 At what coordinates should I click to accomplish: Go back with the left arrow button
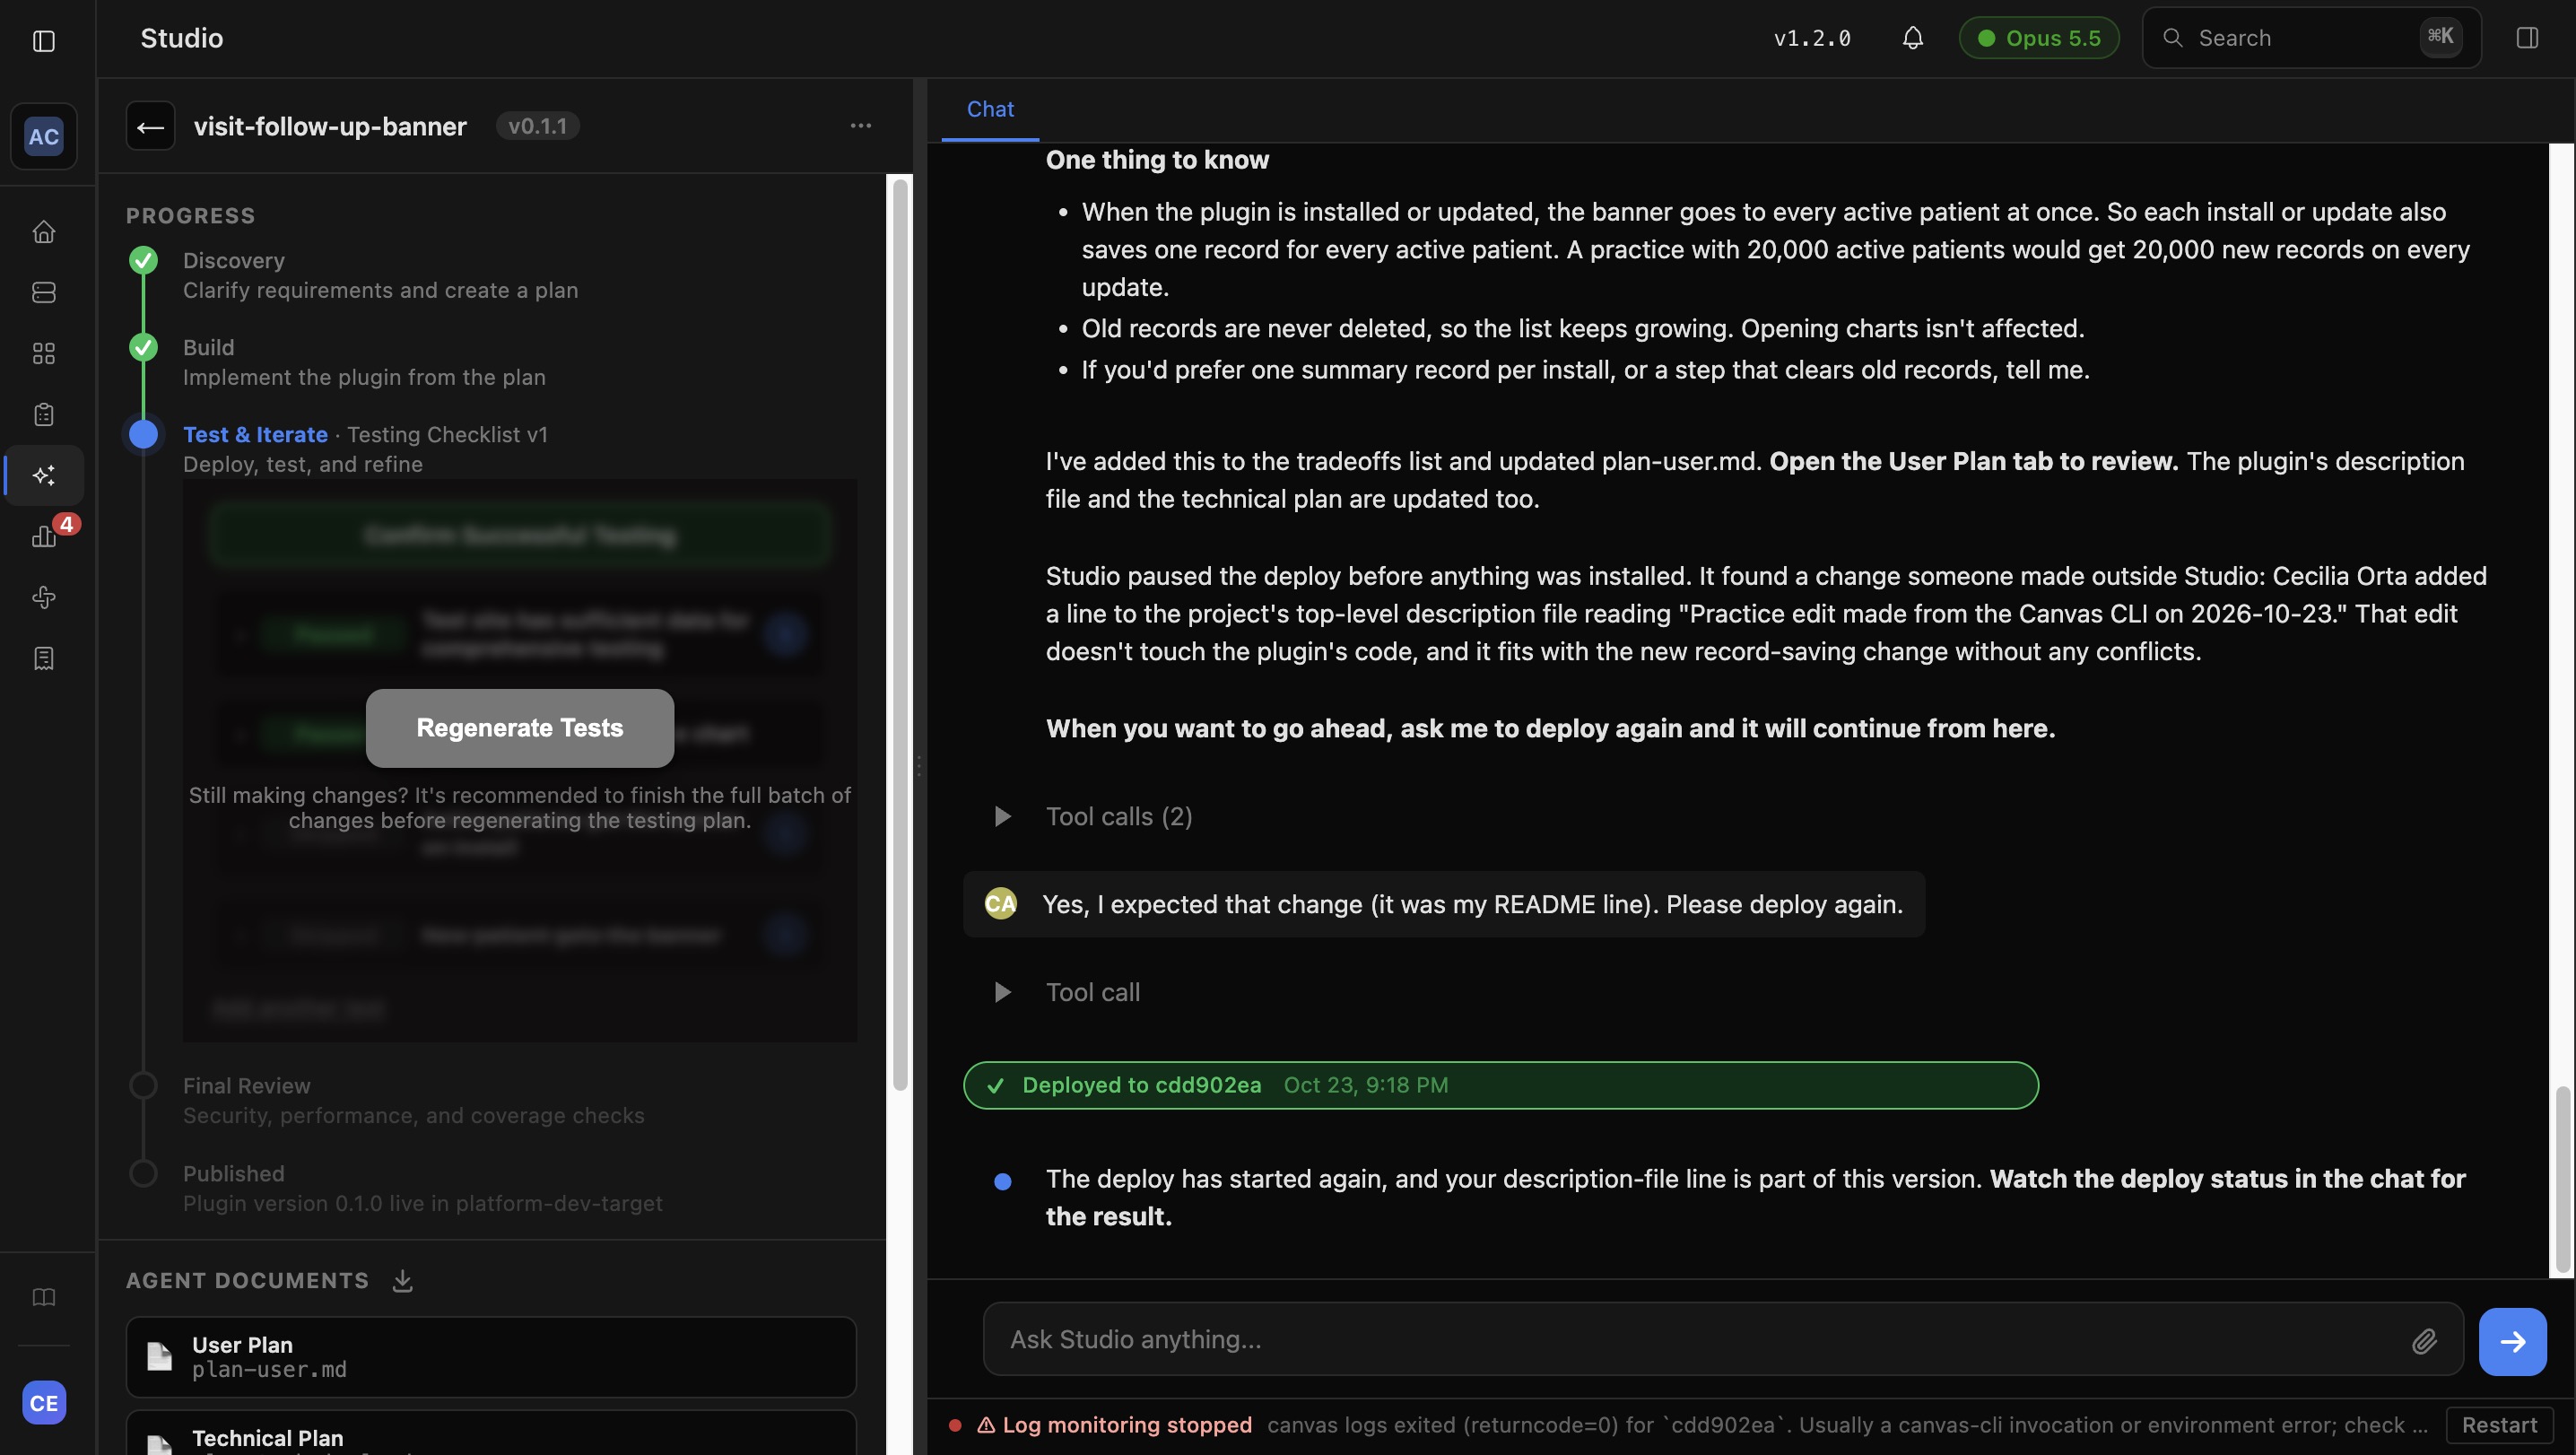click(x=150, y=126)
